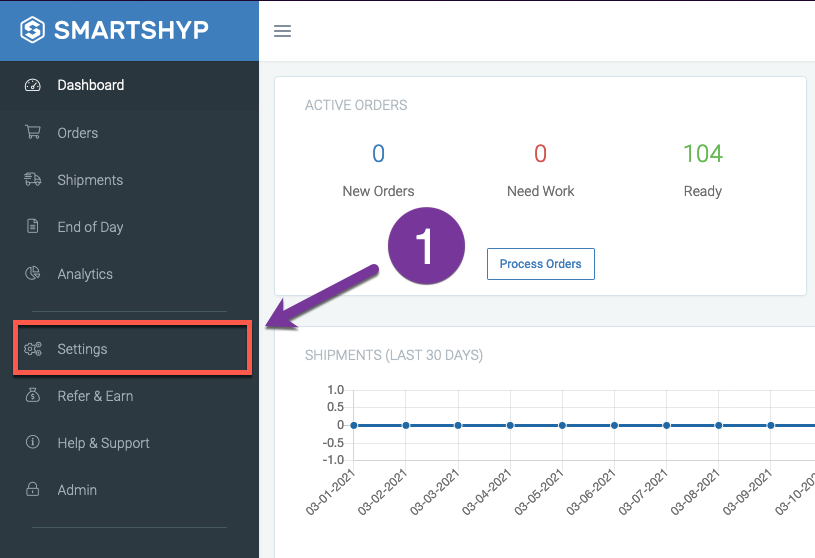Click the Refer & Earn money bag icon
Viewport: 815px width, 558px height.
click(x=33, y=395)
